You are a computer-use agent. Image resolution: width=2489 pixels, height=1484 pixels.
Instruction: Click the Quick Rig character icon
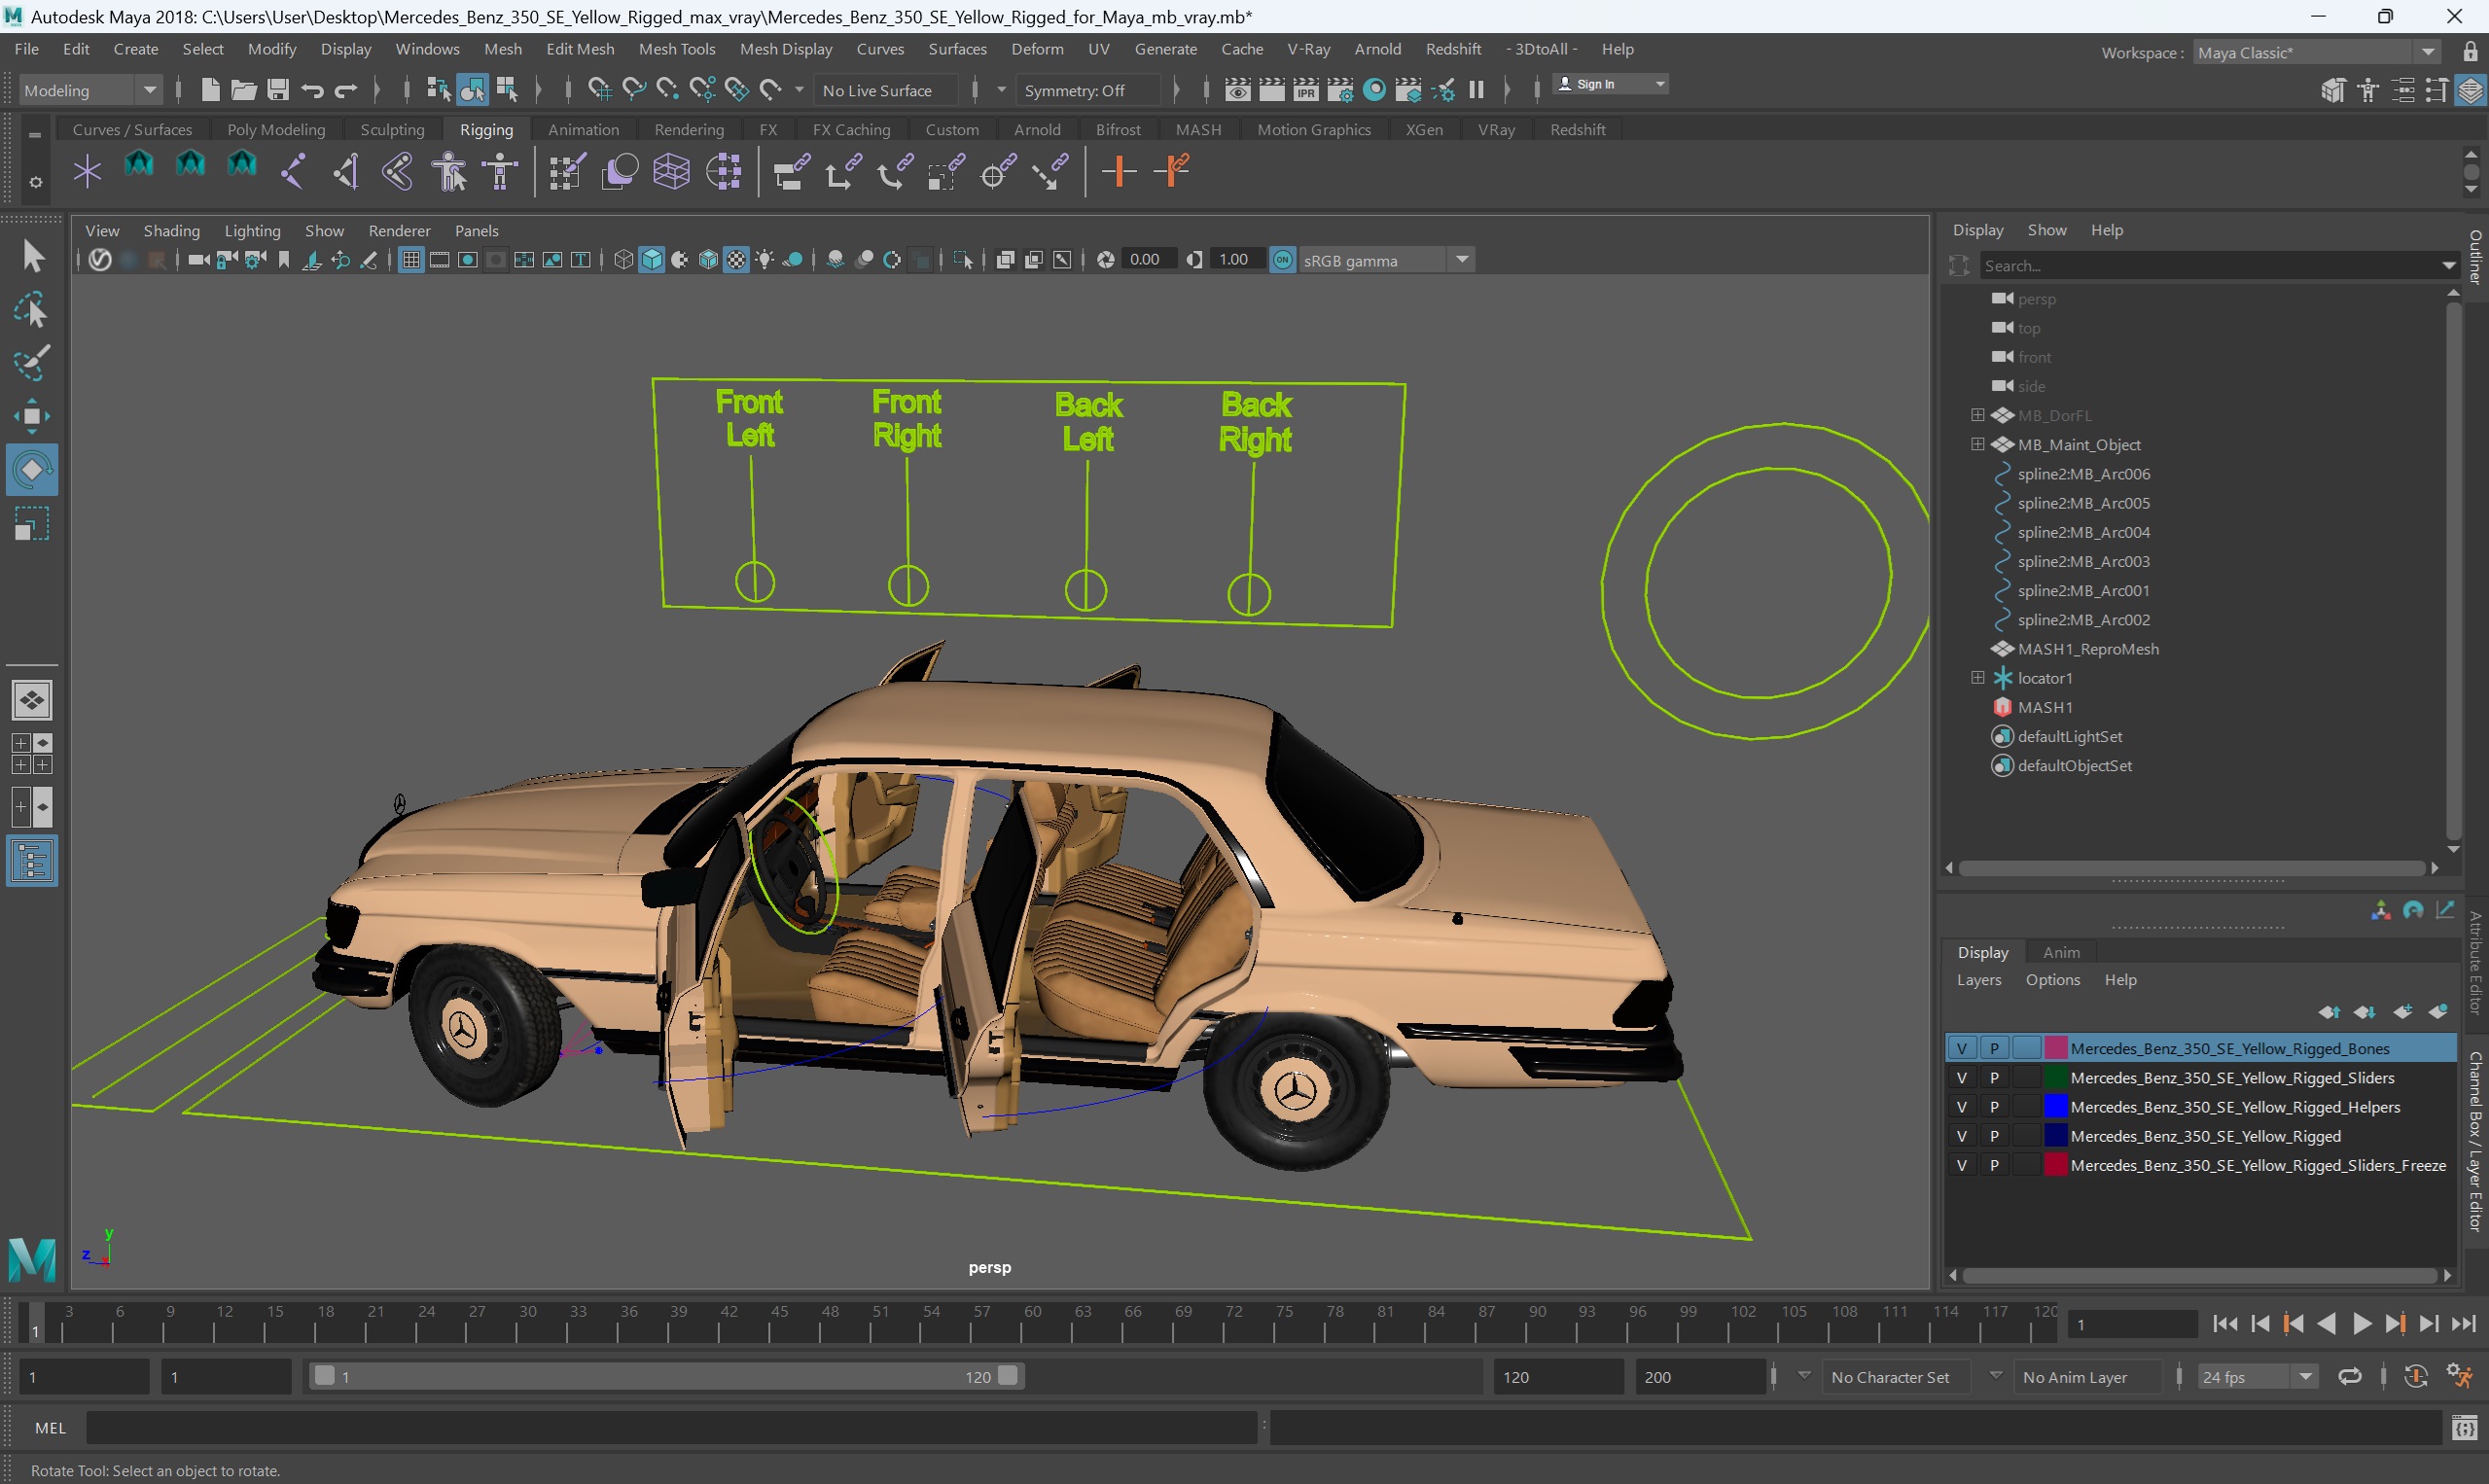pyautogui.click(x=449, y=171)
